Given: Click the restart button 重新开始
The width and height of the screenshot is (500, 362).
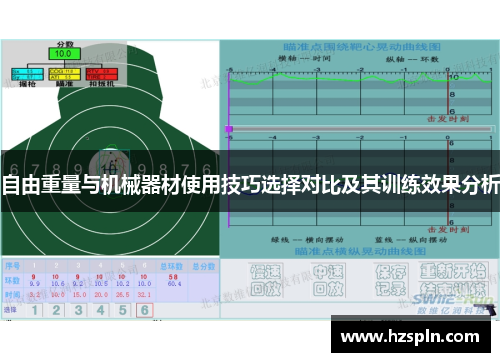Looking at the screenshot, I should pos(453,271).
